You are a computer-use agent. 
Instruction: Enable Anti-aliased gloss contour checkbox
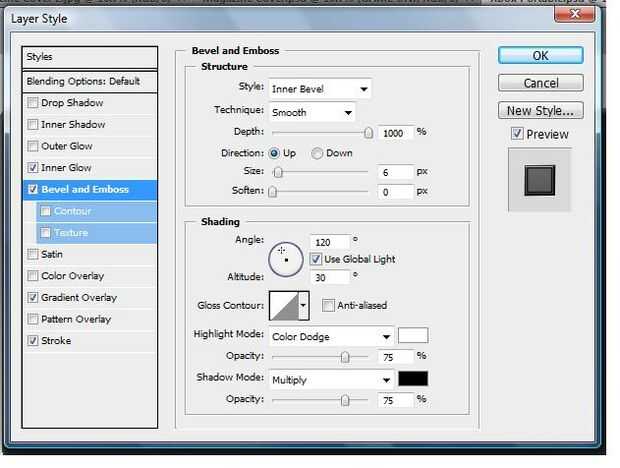tap(328, 305)
